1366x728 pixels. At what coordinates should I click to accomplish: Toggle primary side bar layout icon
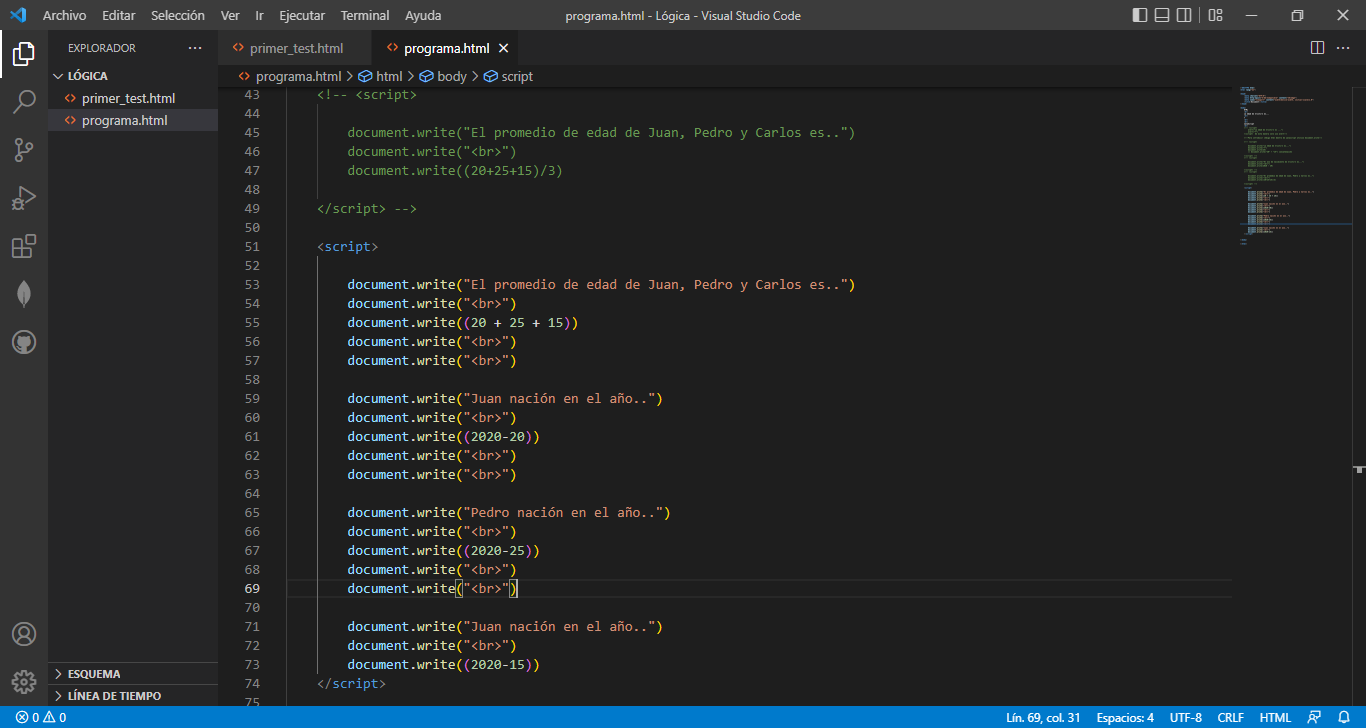coord(1140,15)
